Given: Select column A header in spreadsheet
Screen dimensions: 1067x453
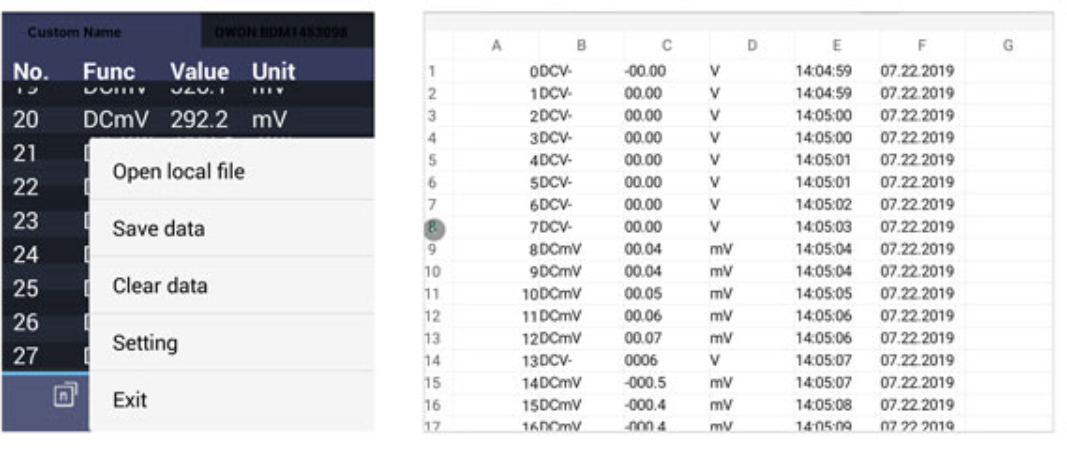Looking at the screenshot, I should click(x=496, y=45).
